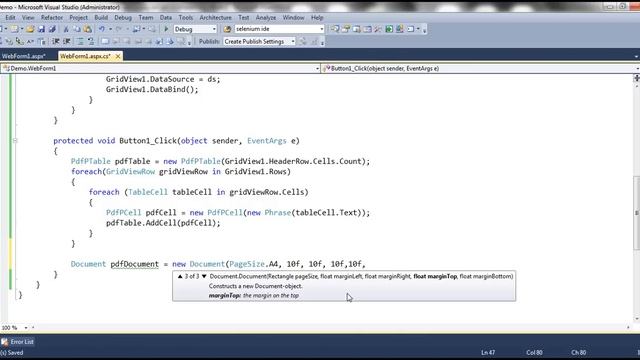Click the Add New Item toolbar icon
This screenshot has height=360, width=640.
(x=15, y=29)
